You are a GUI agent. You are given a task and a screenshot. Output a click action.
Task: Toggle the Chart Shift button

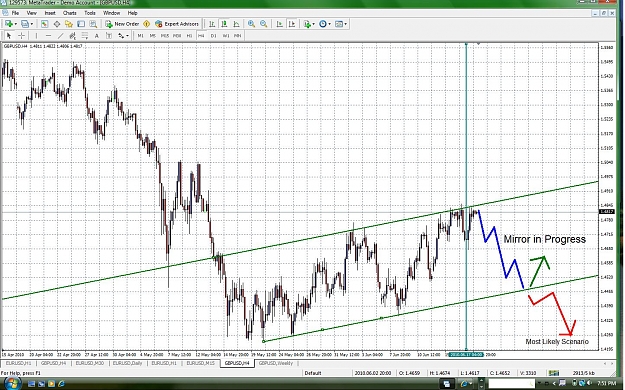click(292, 24)
